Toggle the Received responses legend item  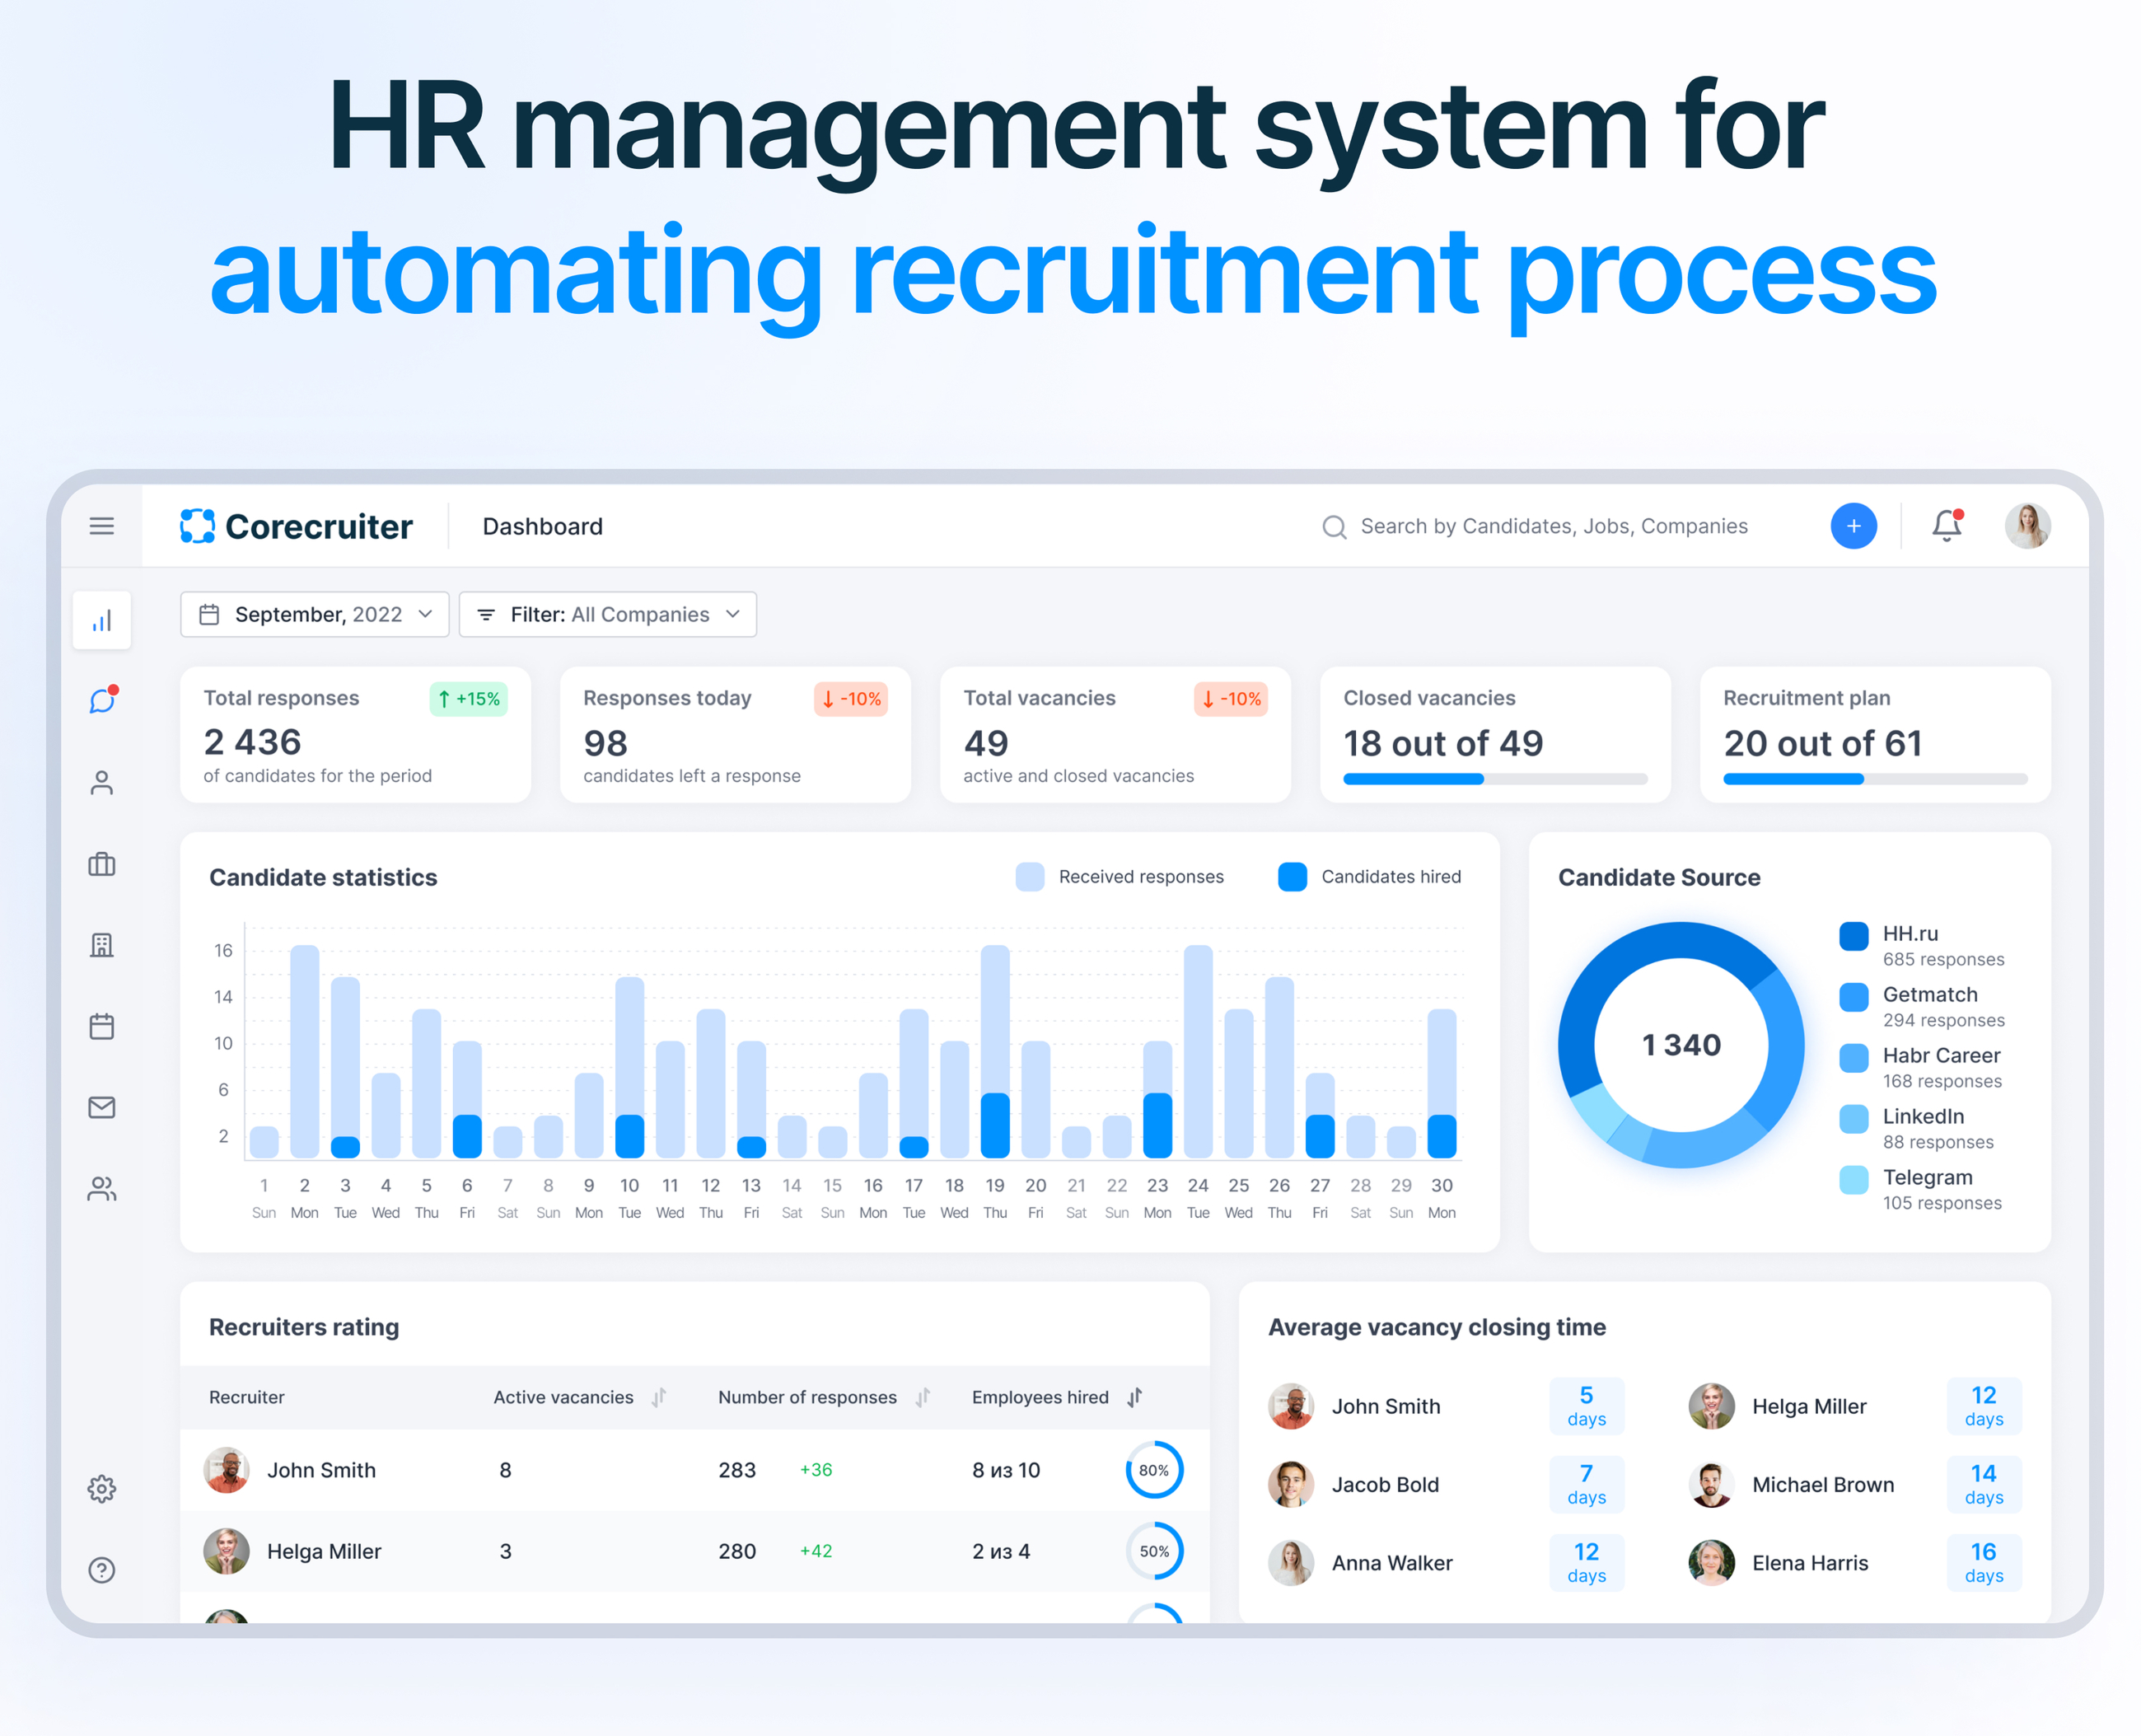point(1122,877)
